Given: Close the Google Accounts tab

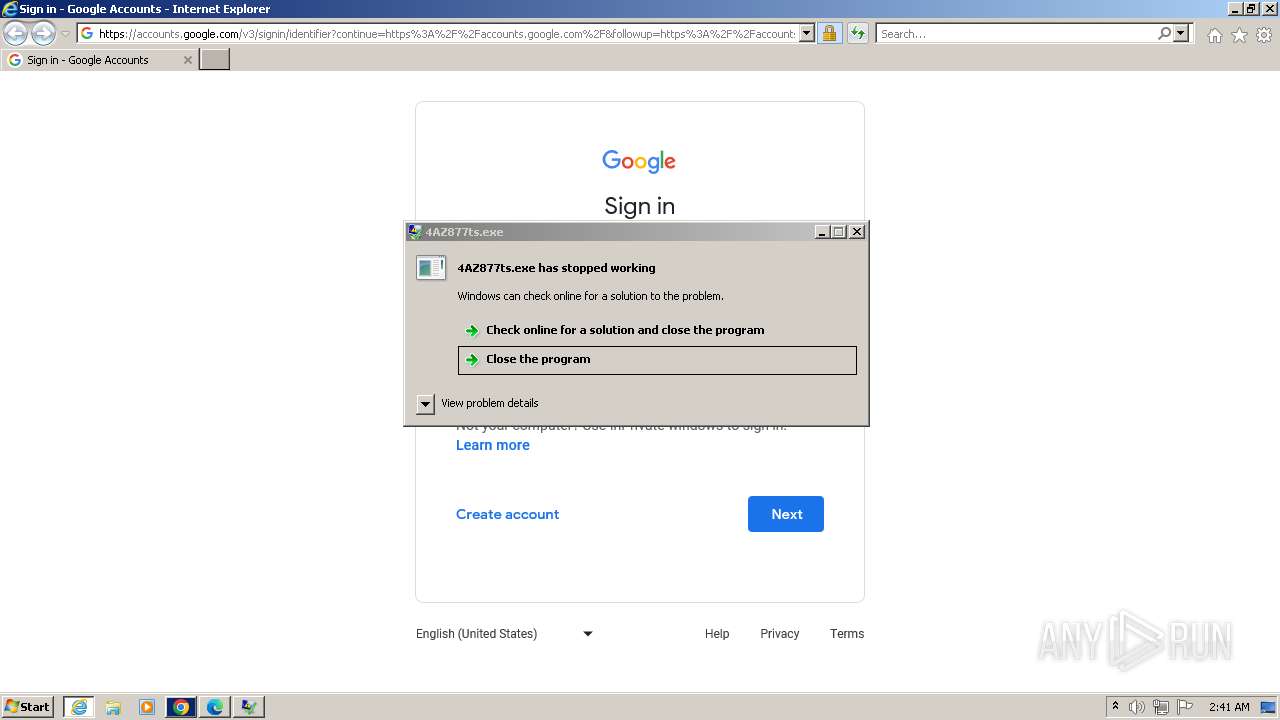Looking at the screenshot, I should 187,60.
